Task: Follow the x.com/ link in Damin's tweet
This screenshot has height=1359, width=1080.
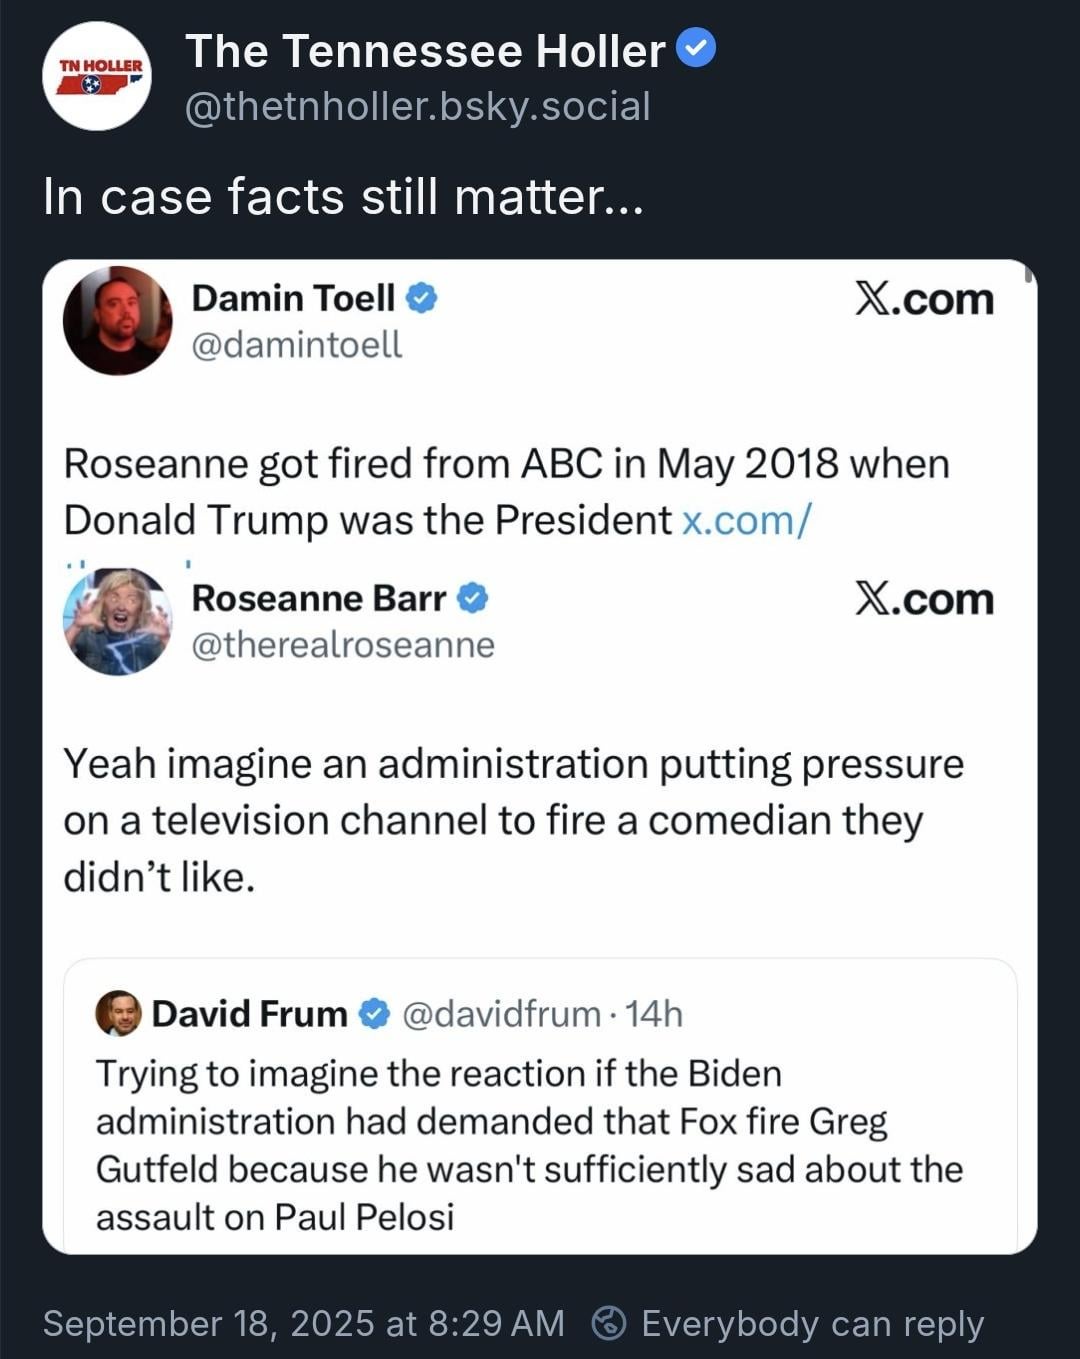Action: tap(747, 520)
